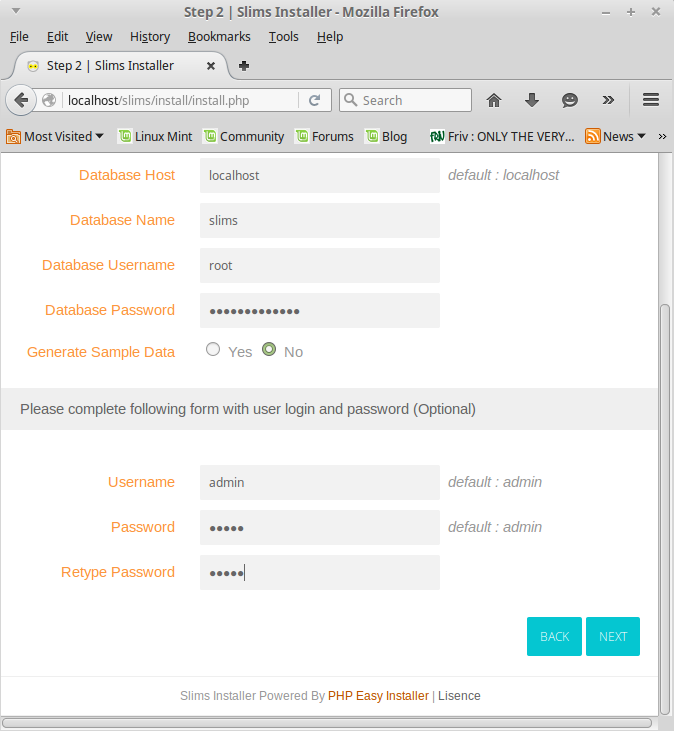Screen dimensions: 674x731
Task: Click the magnifier icon in the search box
Action: point(351,100)
